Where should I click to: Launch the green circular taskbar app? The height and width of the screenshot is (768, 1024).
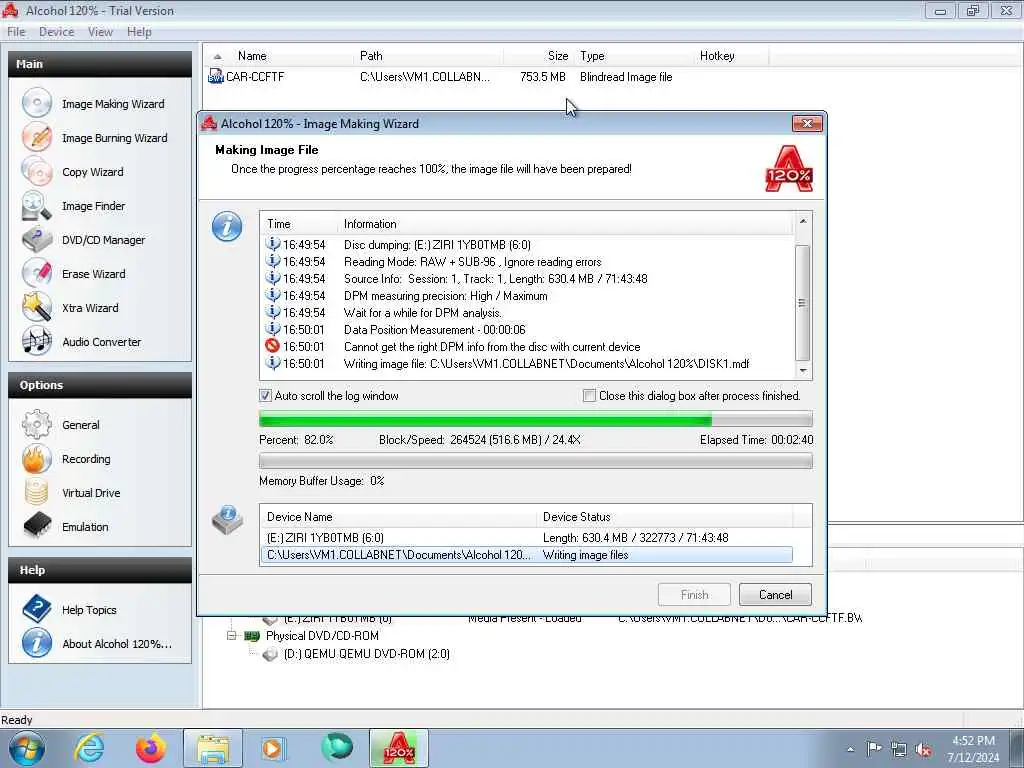(337, 748)
